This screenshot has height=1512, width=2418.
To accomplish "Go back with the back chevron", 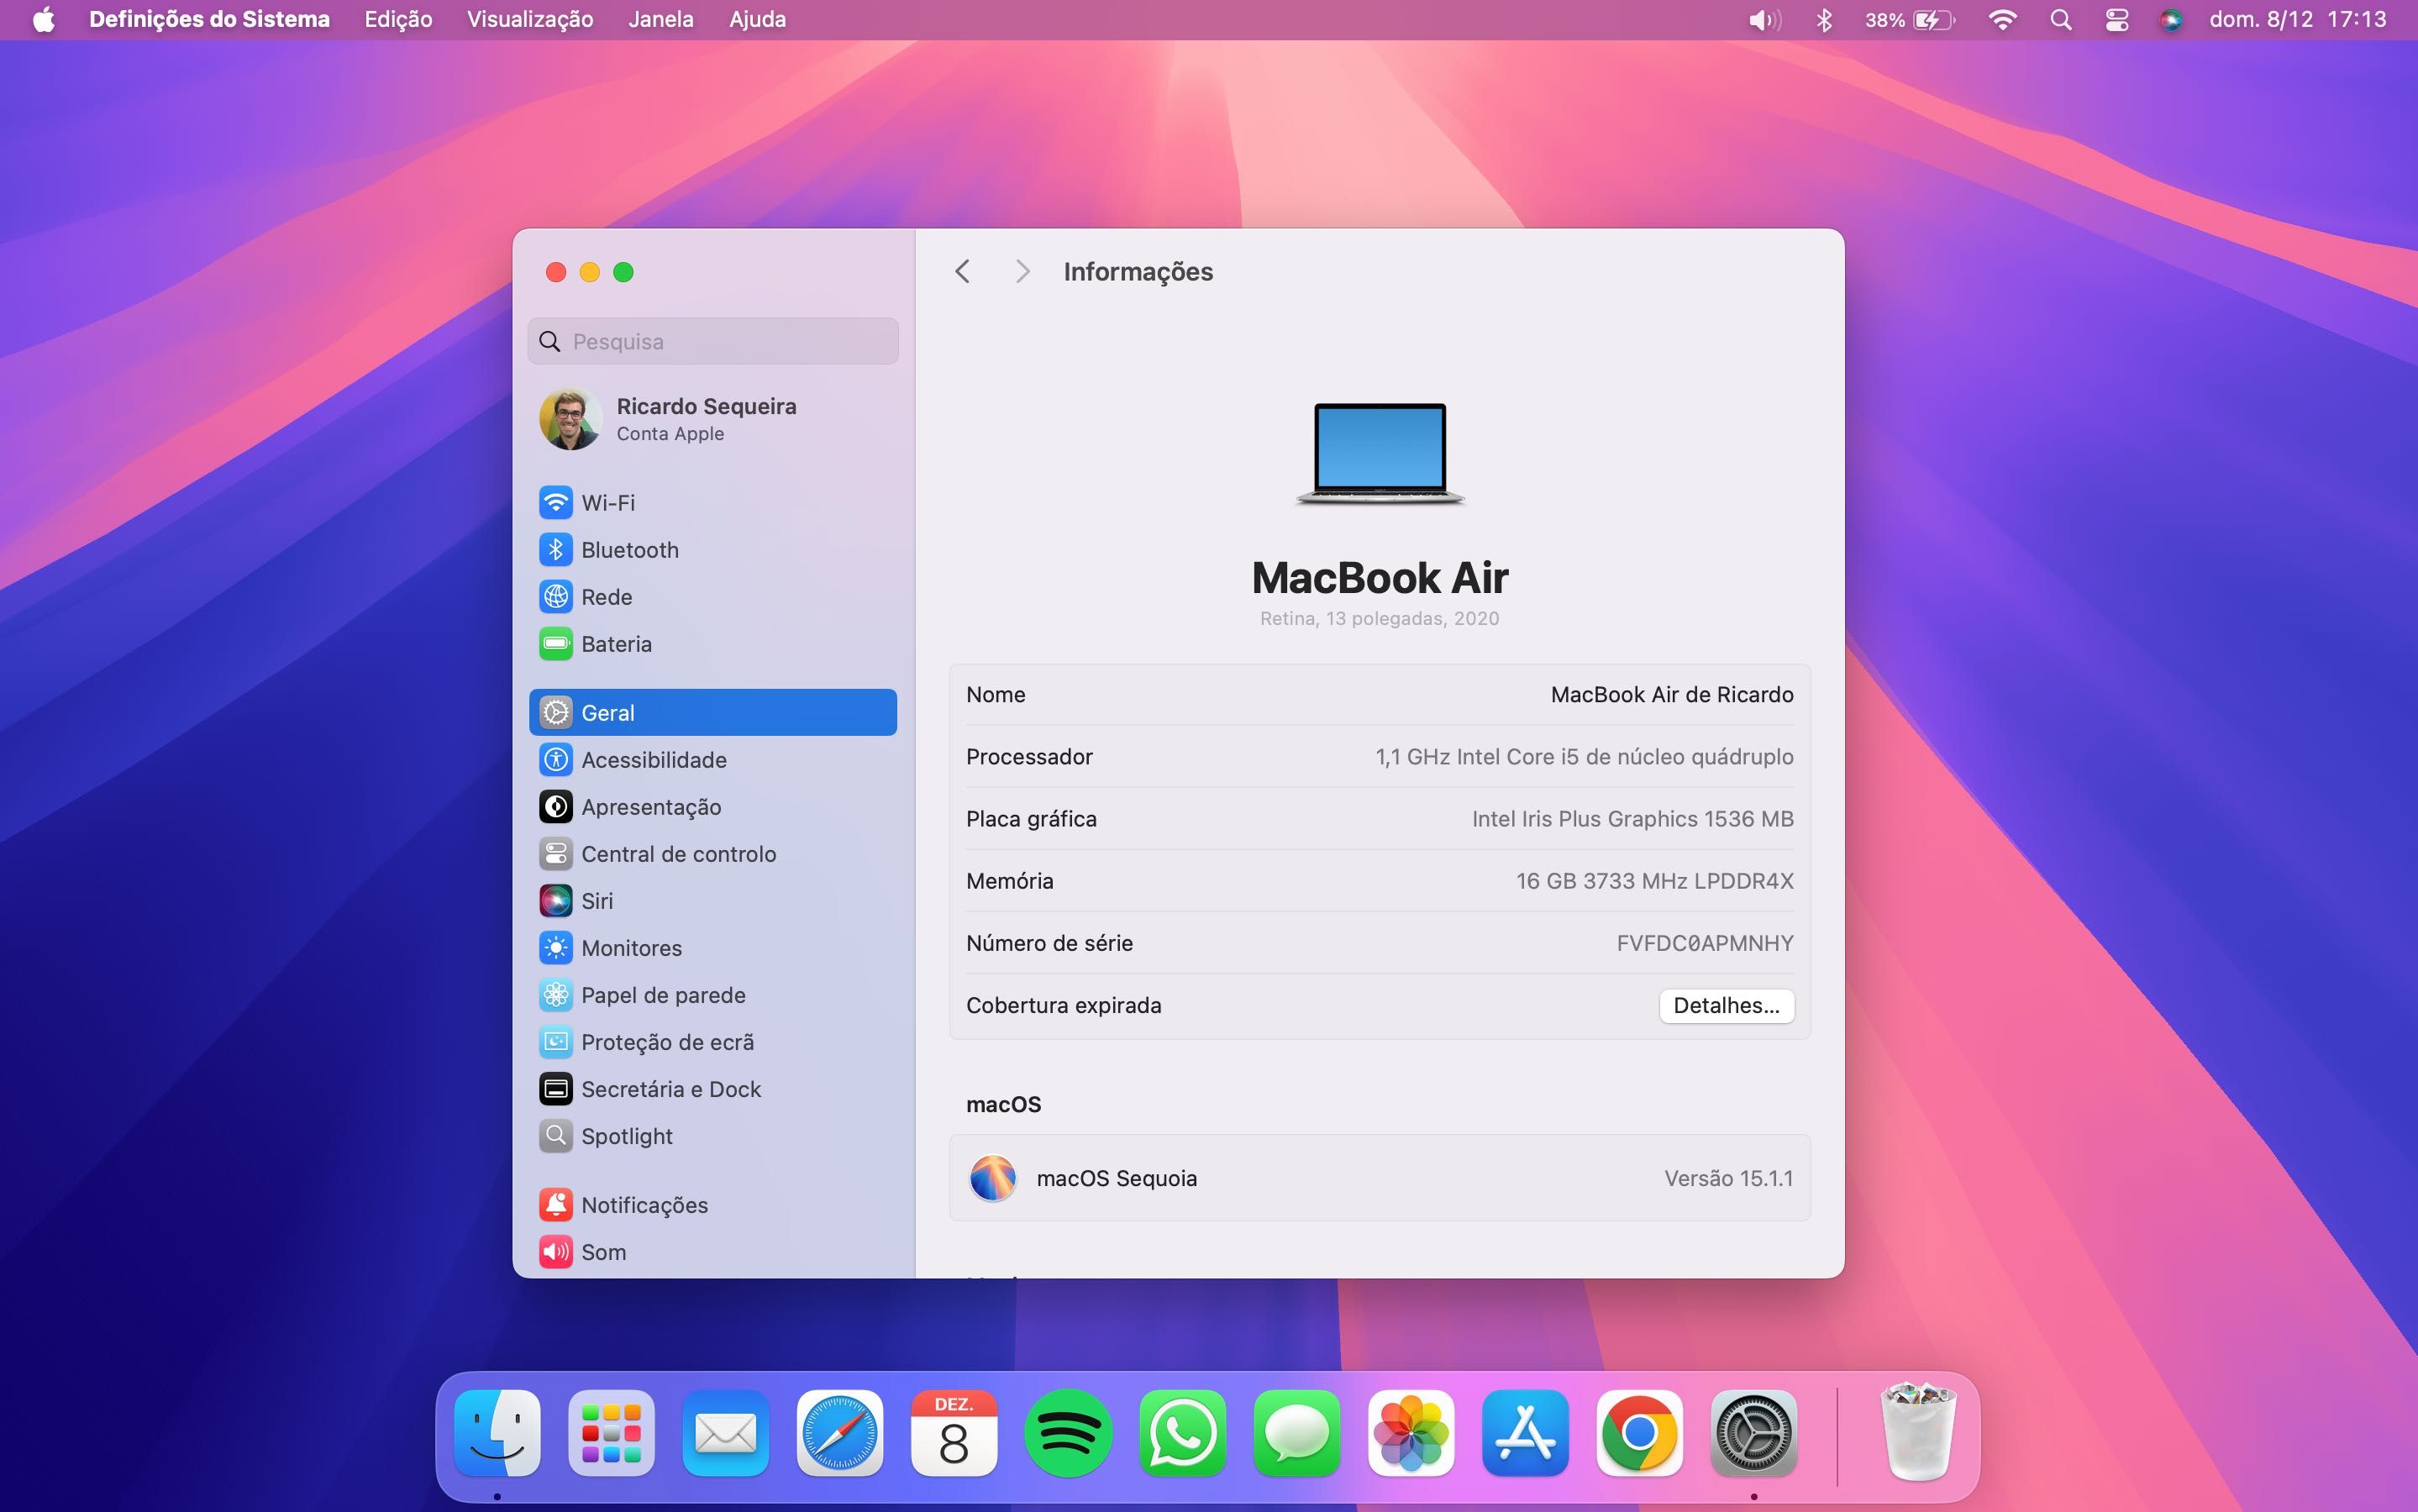I will click(962, 271).
